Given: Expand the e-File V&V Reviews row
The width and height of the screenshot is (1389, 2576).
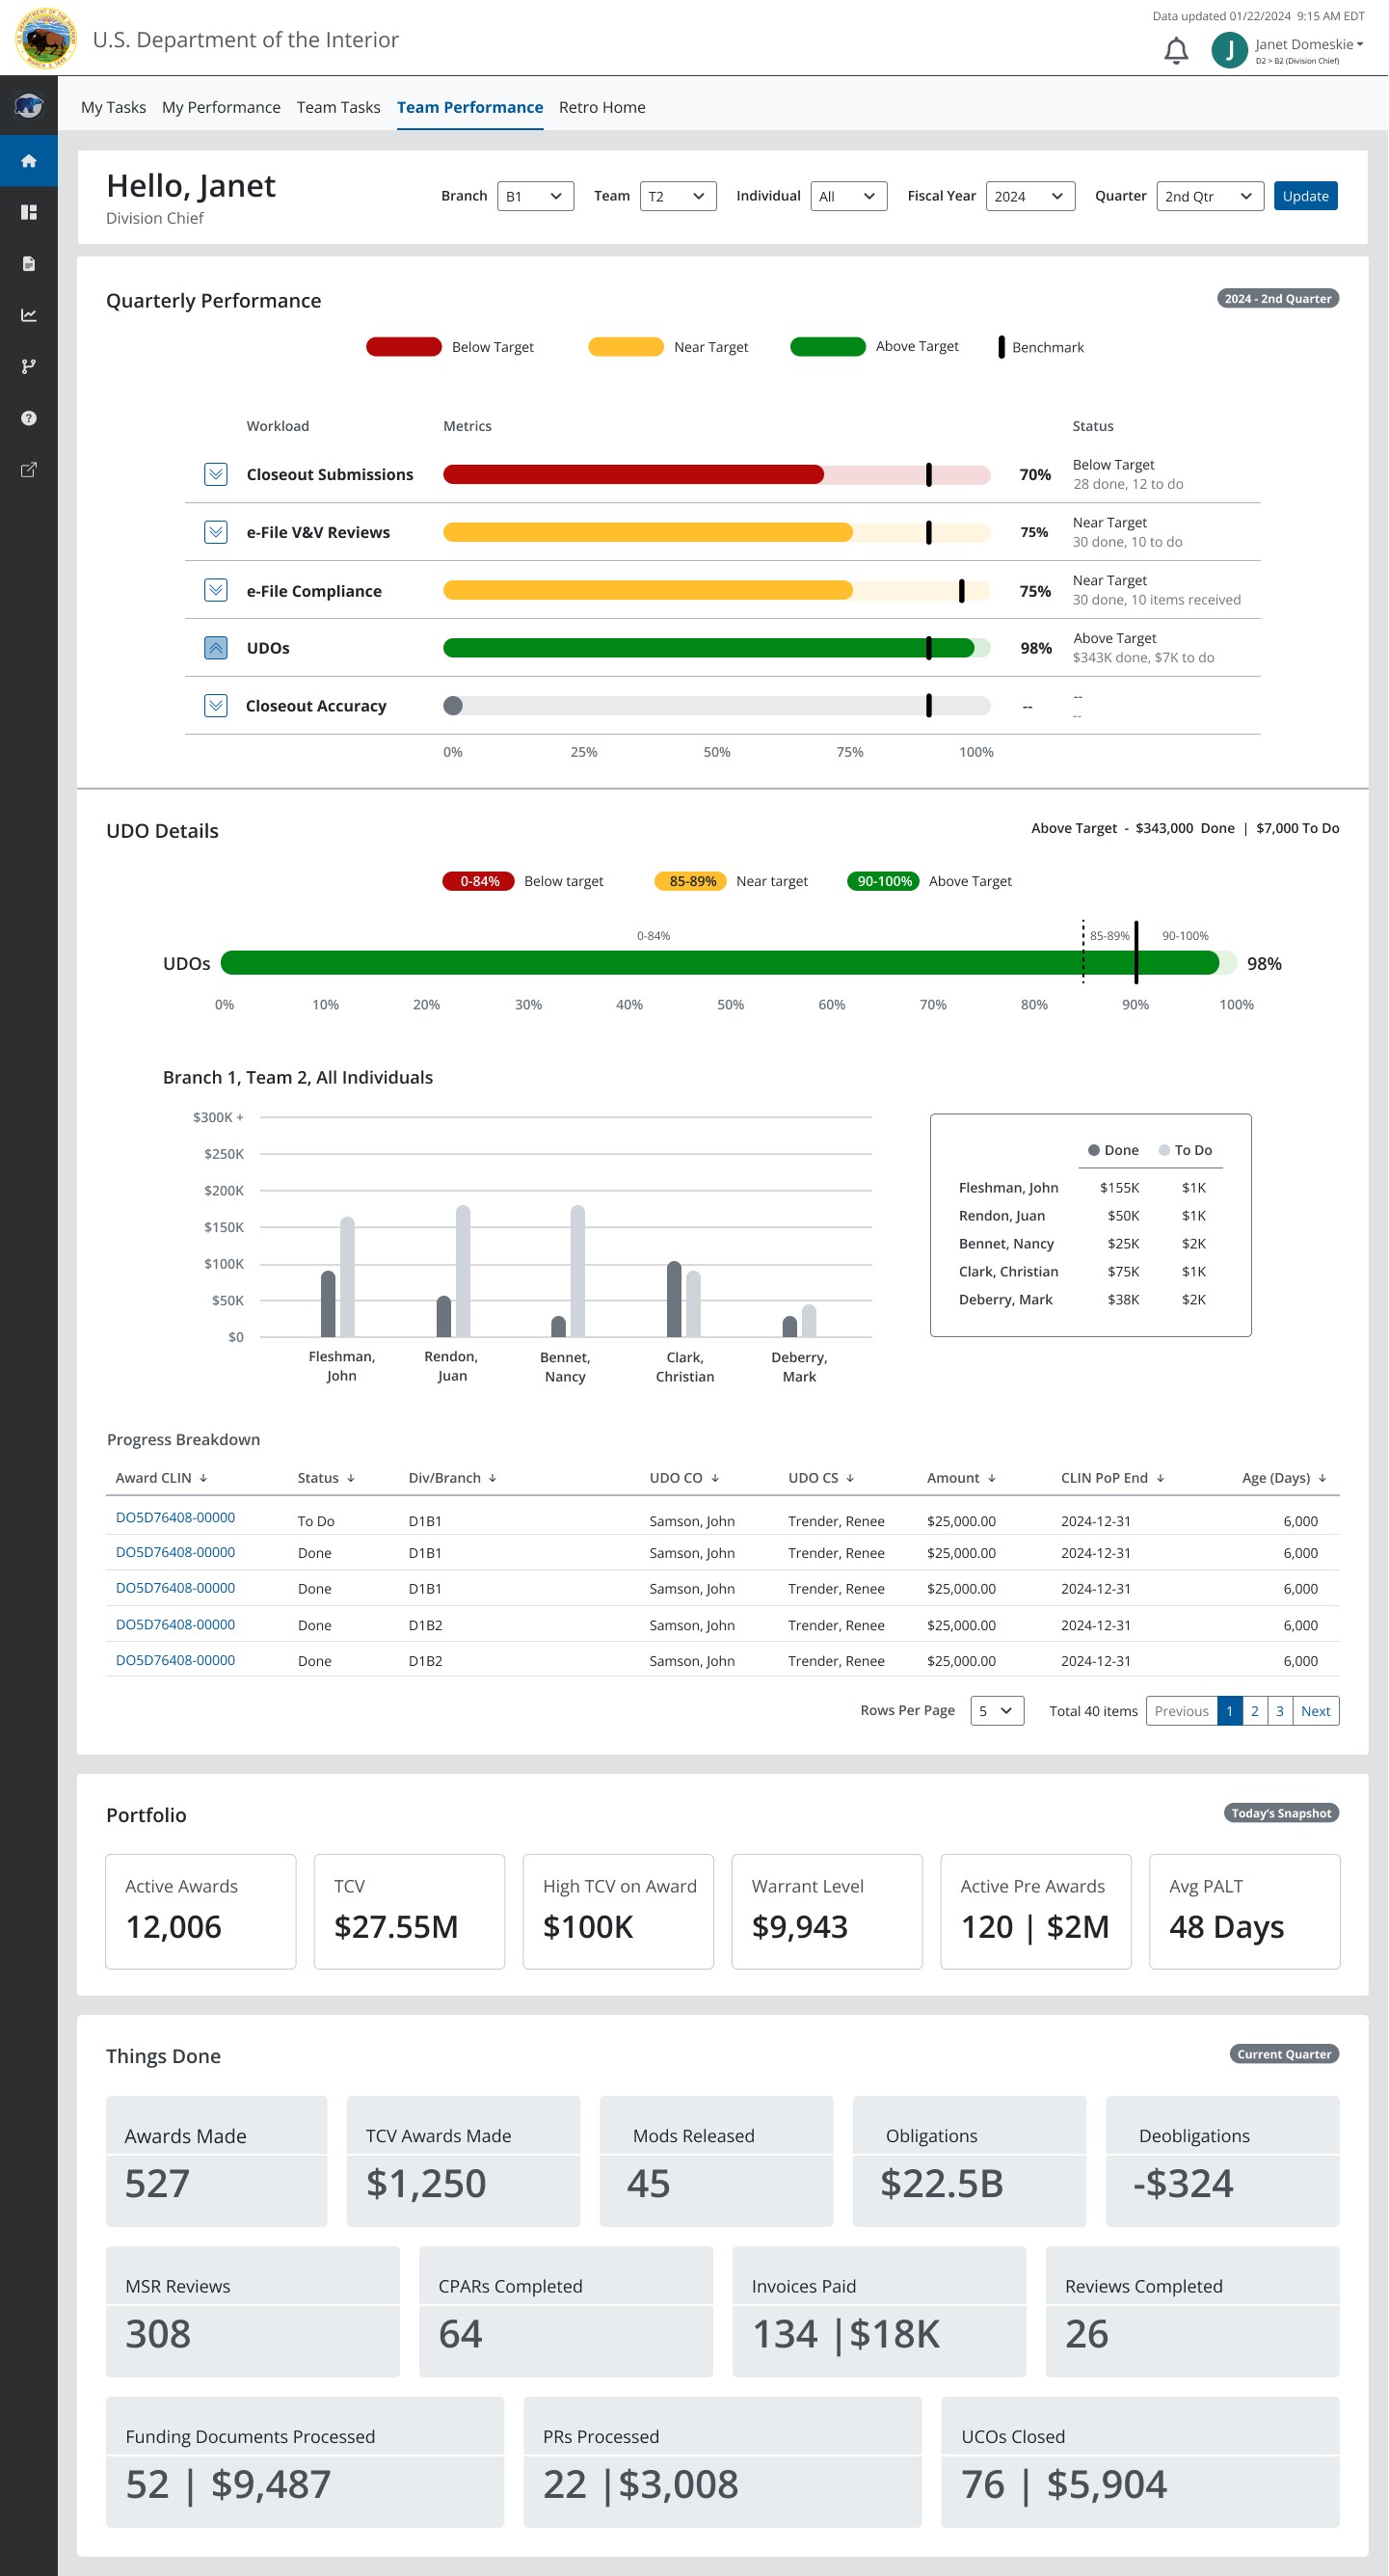Looking at the screenshot, I should (x=216, y=532).
